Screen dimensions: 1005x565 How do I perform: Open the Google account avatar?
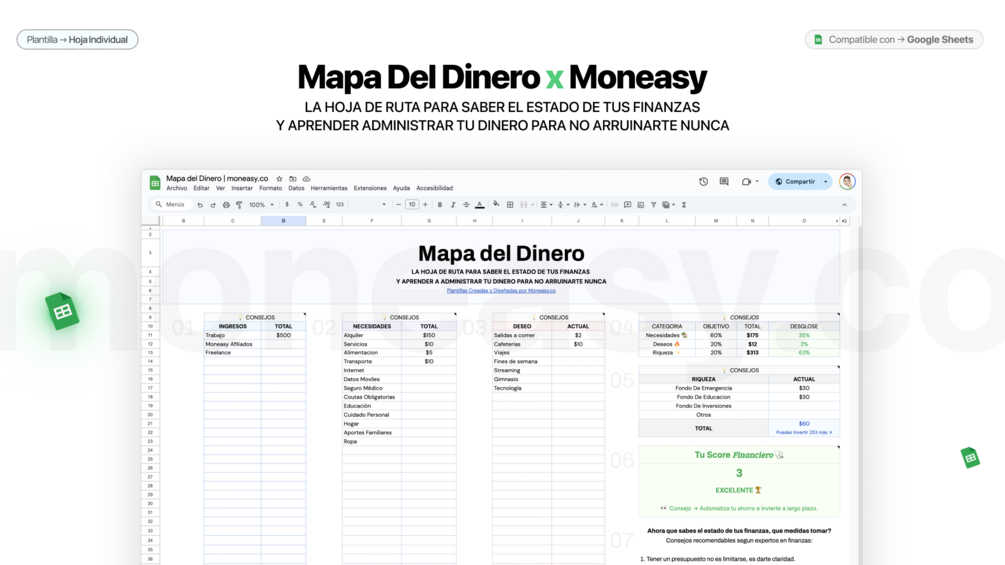(847, 181)
